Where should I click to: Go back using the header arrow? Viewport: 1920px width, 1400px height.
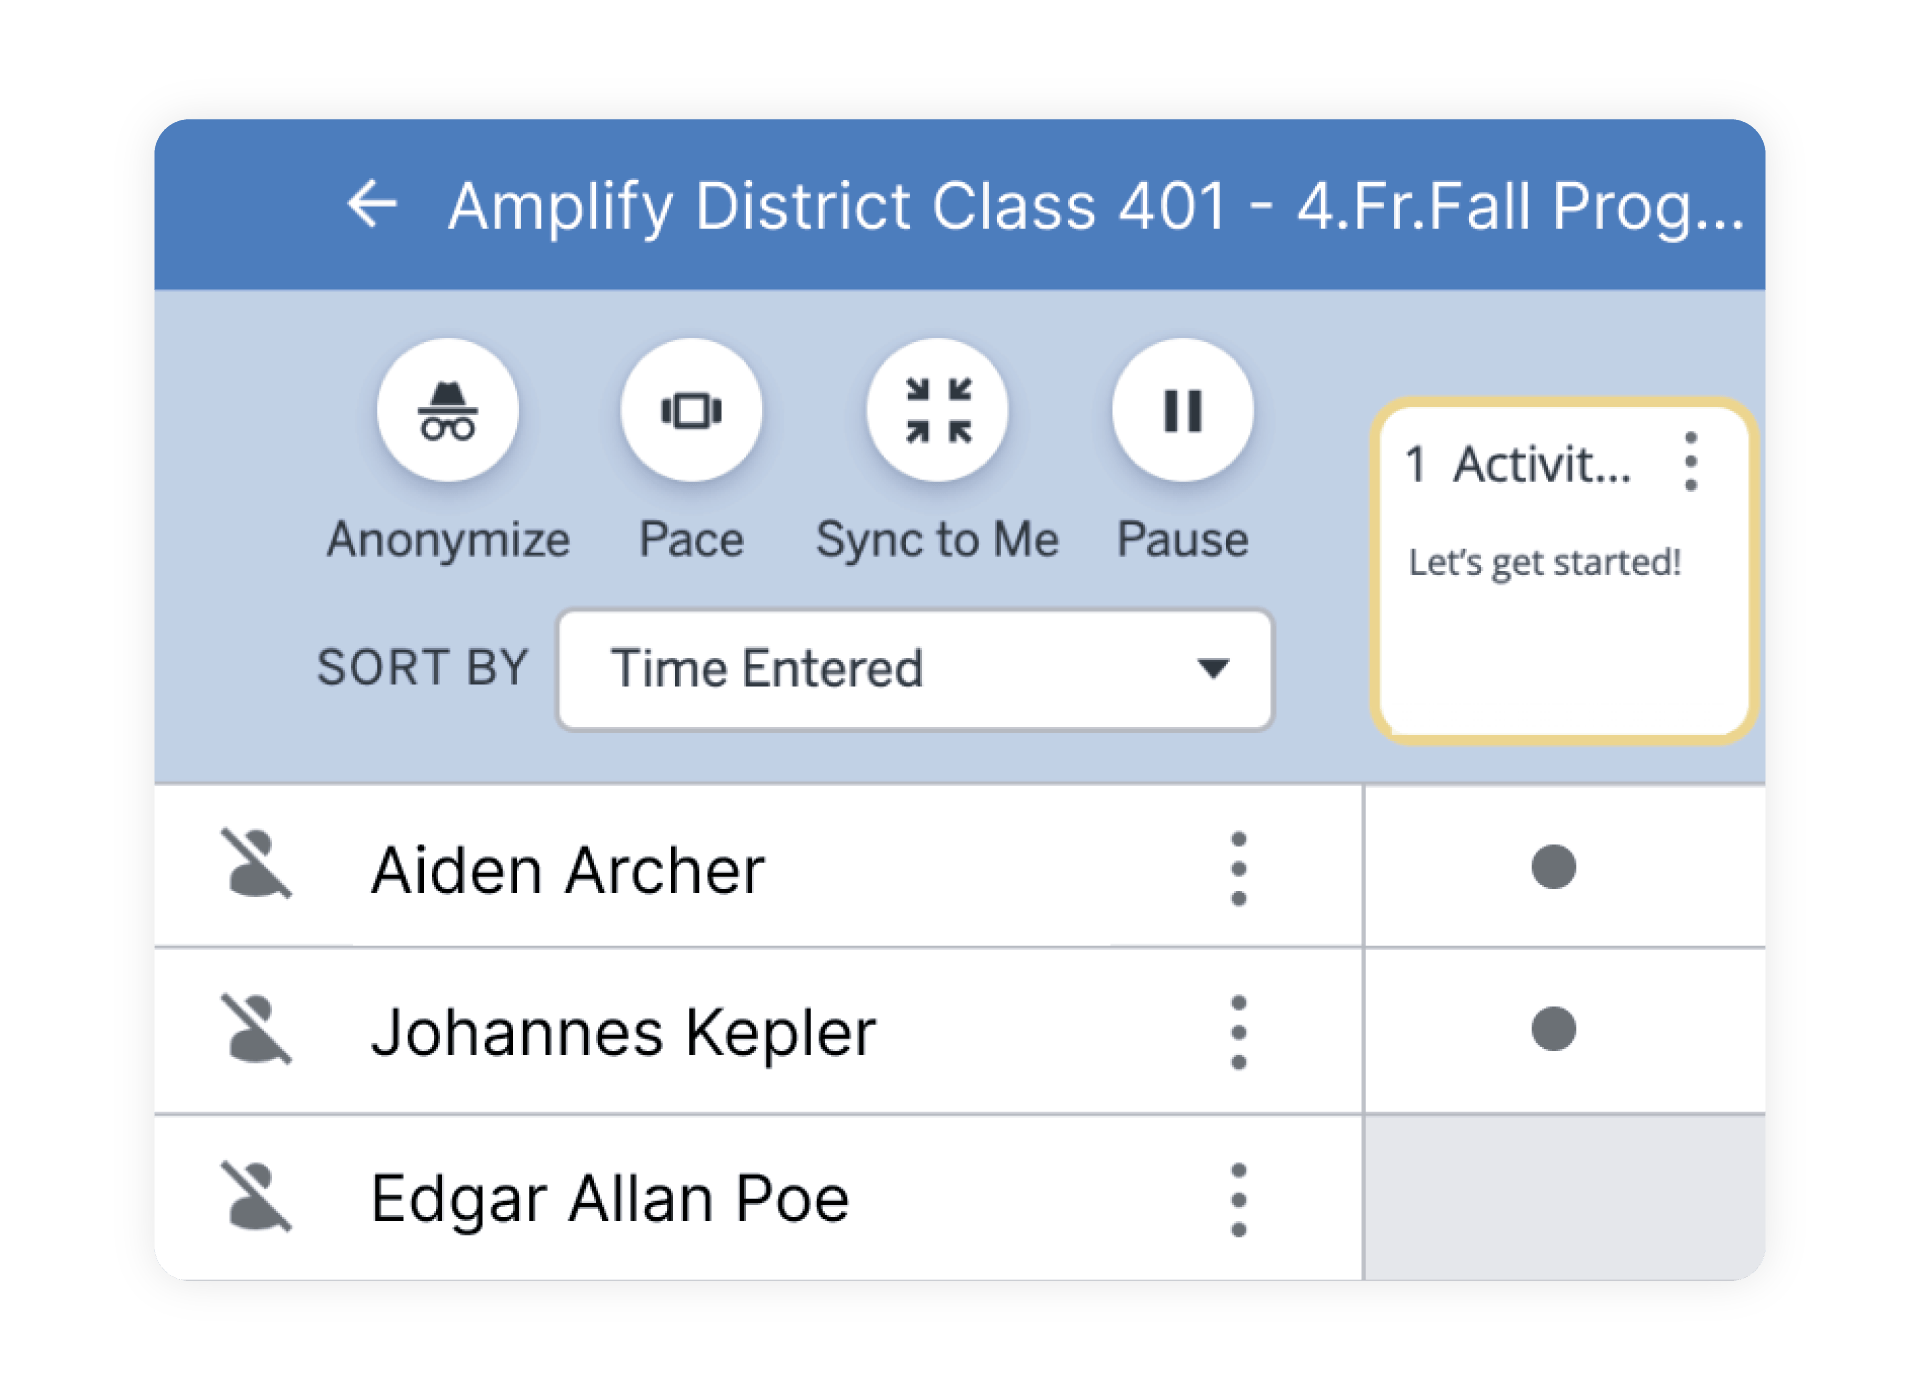tap(372, 204)
